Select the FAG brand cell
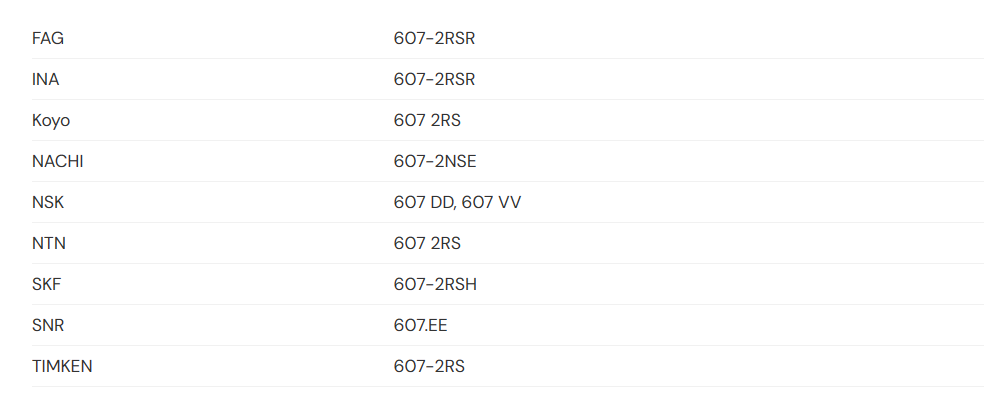 [x=48, y=39]
